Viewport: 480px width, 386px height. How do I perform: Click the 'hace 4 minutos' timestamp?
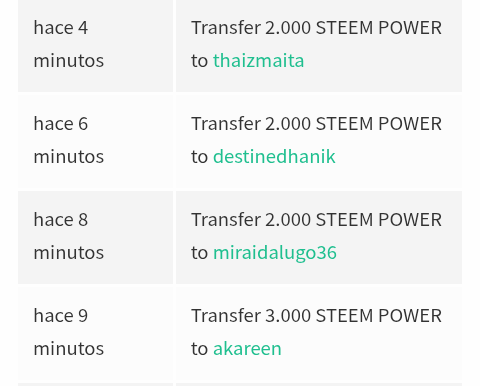click(69, 44)
